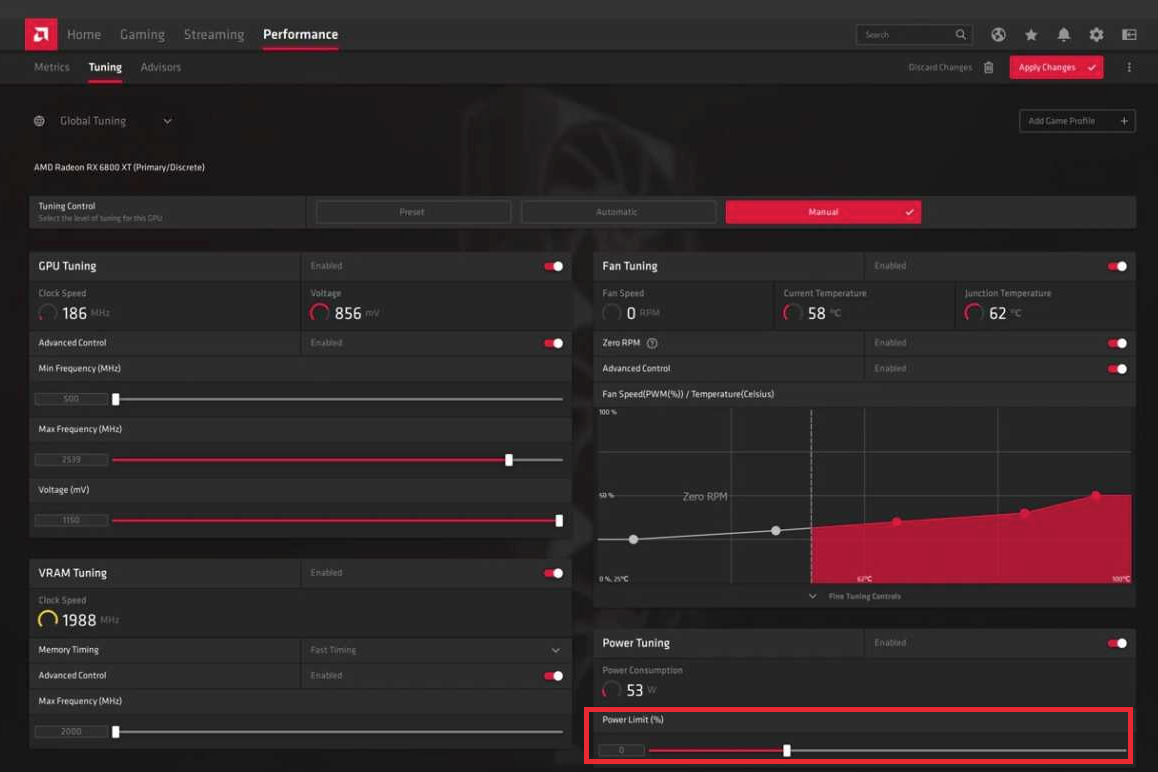The height and width of the screenshot is (772, 1158).
Task: Click Discard Changes text
Action: (939, 67)
